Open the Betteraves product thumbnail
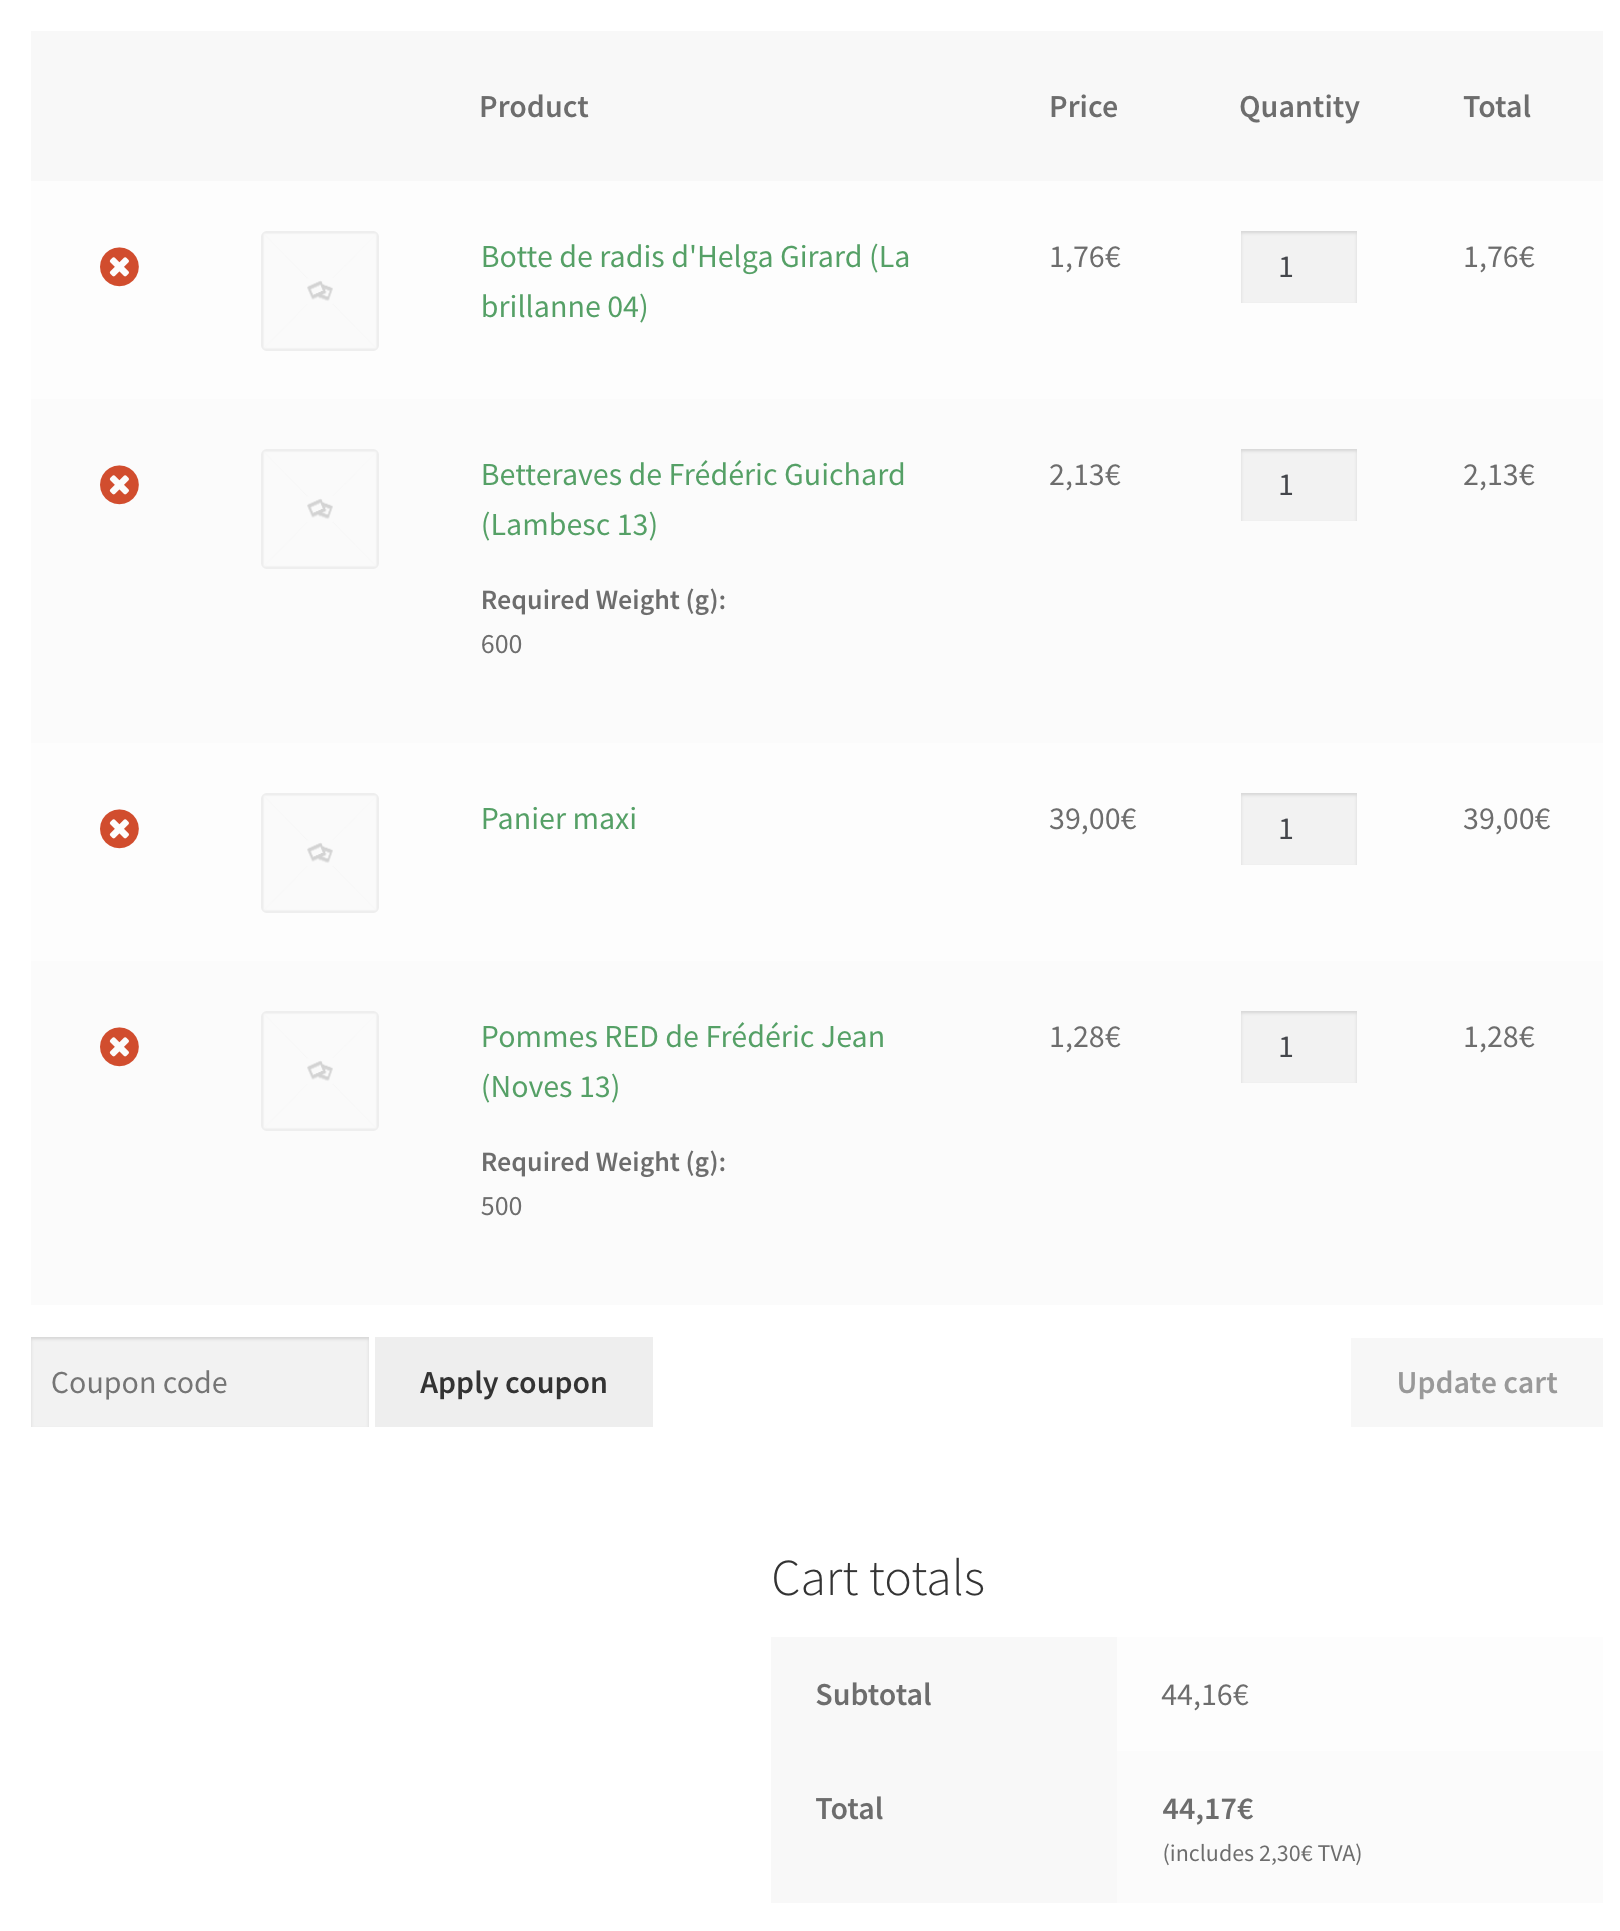The height and width of the screenshot is (1931, 1620). point(319,508)
